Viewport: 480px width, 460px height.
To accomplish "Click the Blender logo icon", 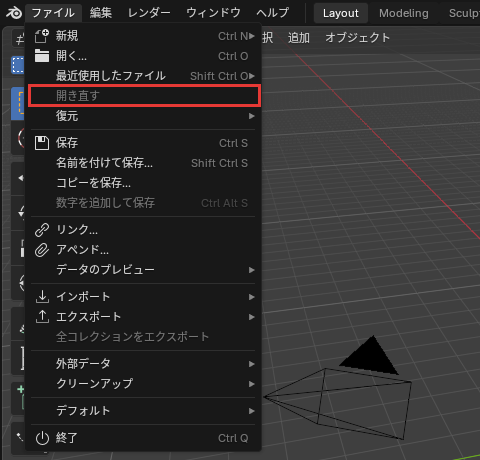I will click(x=14, y=13).
